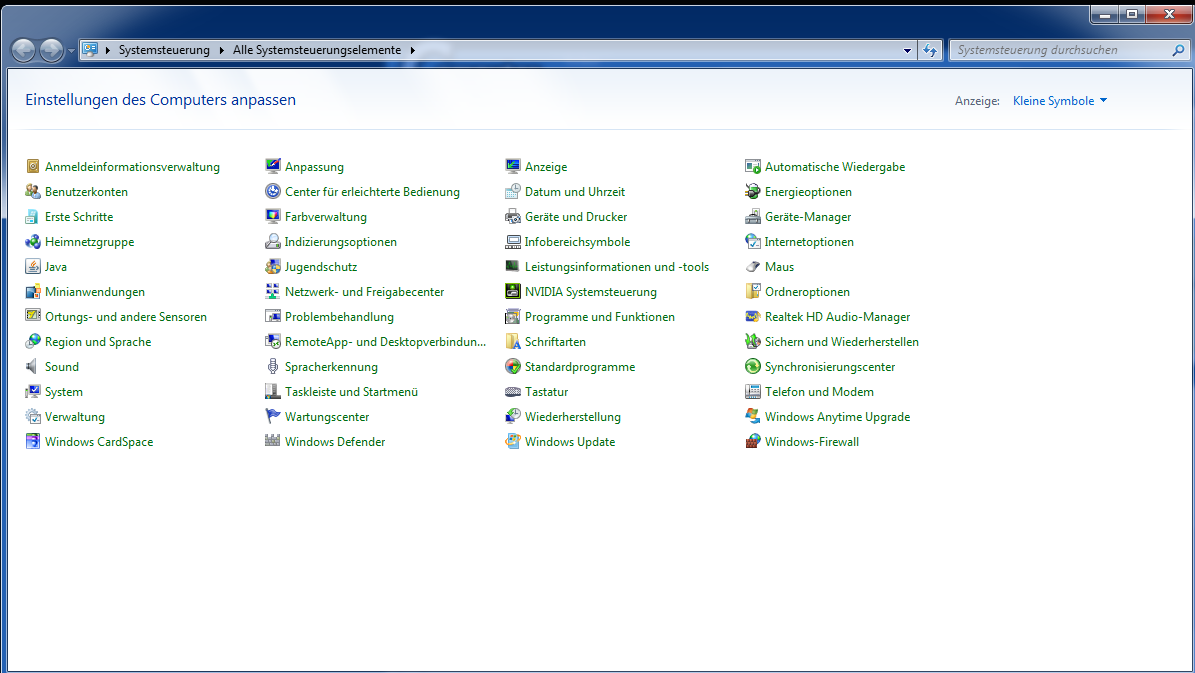Select the Alle Systemsteuerungselemente breadcrumb
1195x673 pixels.
[x=317, y=50]
